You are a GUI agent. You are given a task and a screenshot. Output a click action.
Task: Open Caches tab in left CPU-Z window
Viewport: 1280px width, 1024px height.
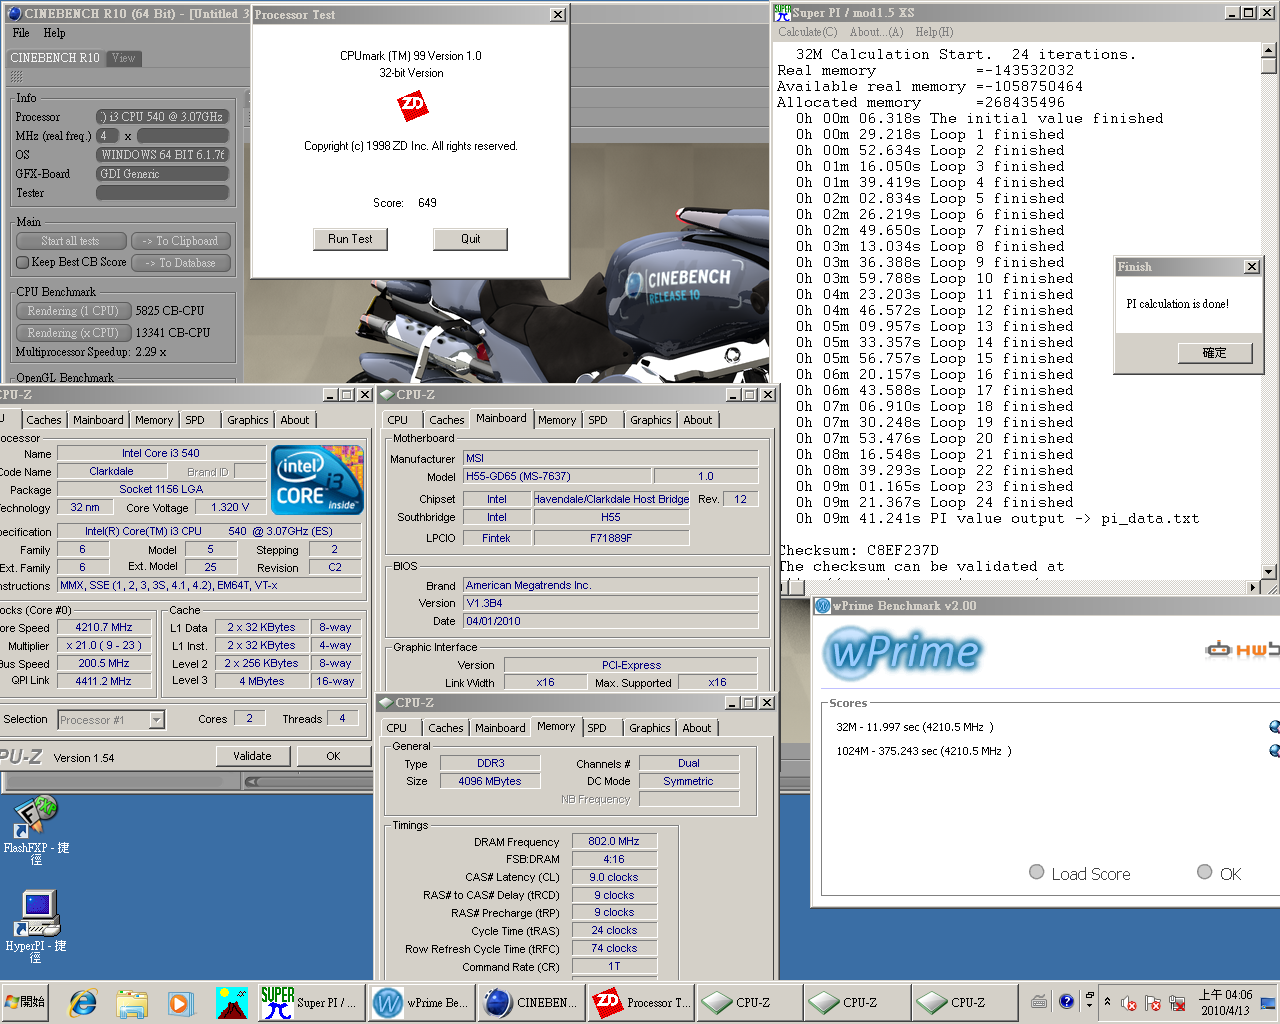[x=44, y=420]
